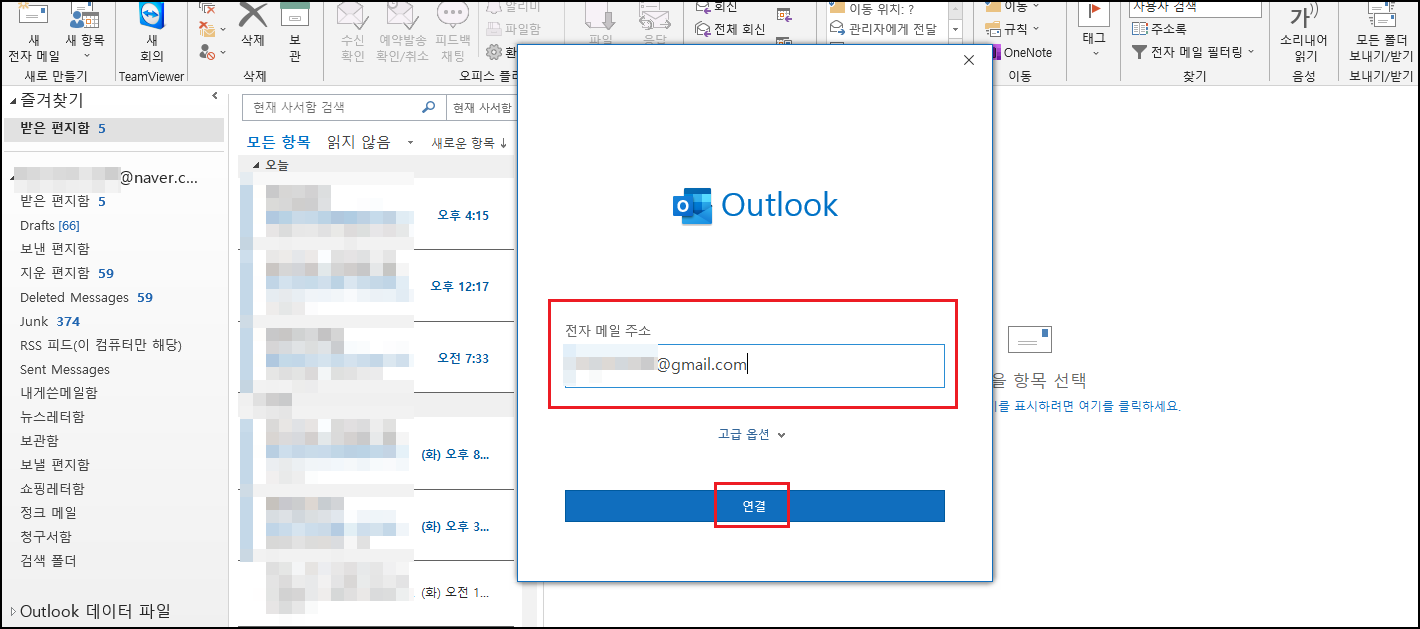Start a TeamViewer 새 회의 meeting
Viewport: 1420px width, 629px height.
click(152, 32)
